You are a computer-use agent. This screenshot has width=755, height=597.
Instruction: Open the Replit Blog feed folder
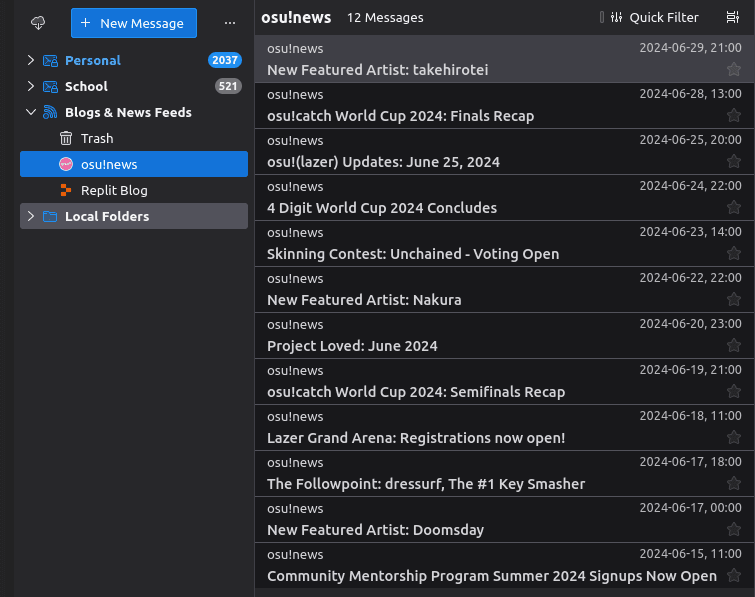pyautogui.click(x=113, y=190)
